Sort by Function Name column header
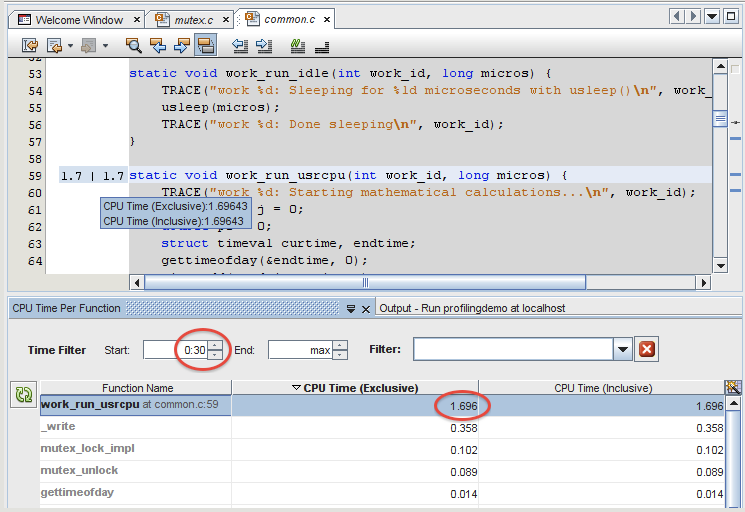Image resolution: width=745 pixels, height=512 pixels. click(137, 388)
